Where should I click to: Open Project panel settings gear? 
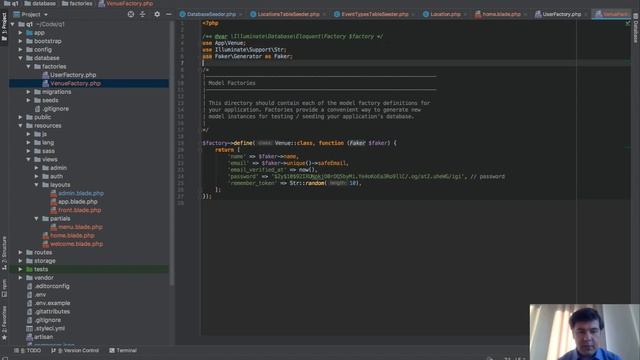[157, 14]
